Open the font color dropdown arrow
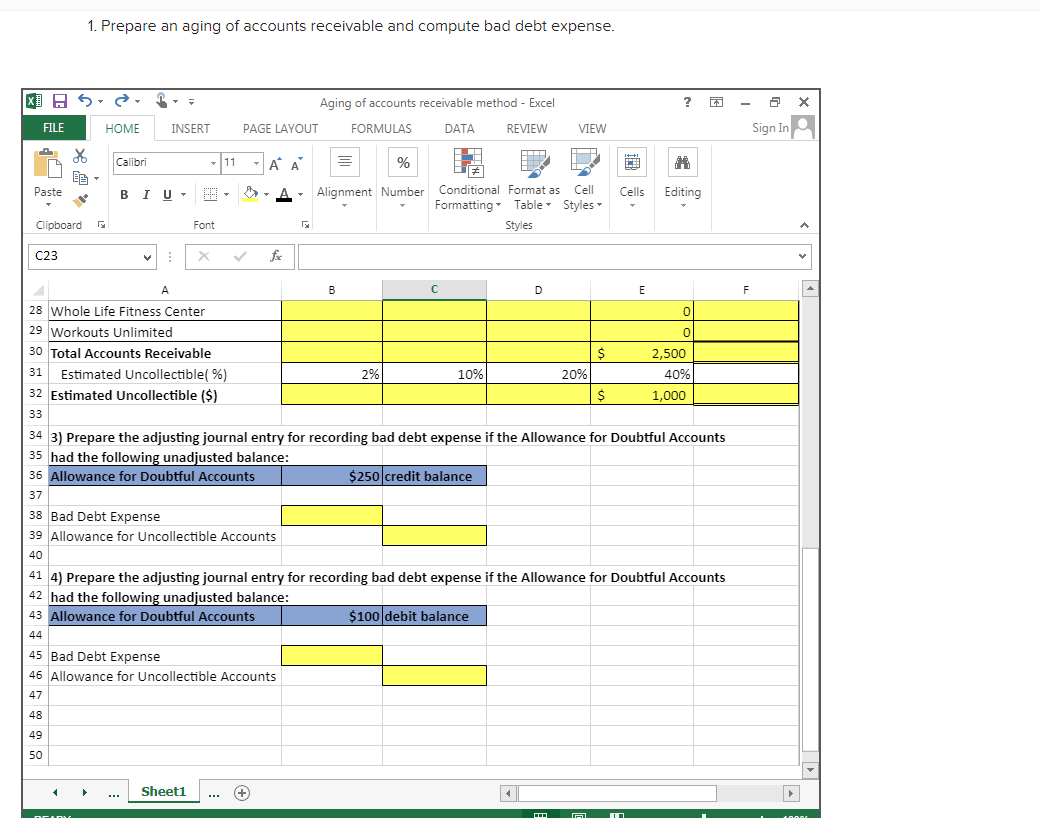The height and width of the screenshot is (832, 1040). (x=300, y=194)
